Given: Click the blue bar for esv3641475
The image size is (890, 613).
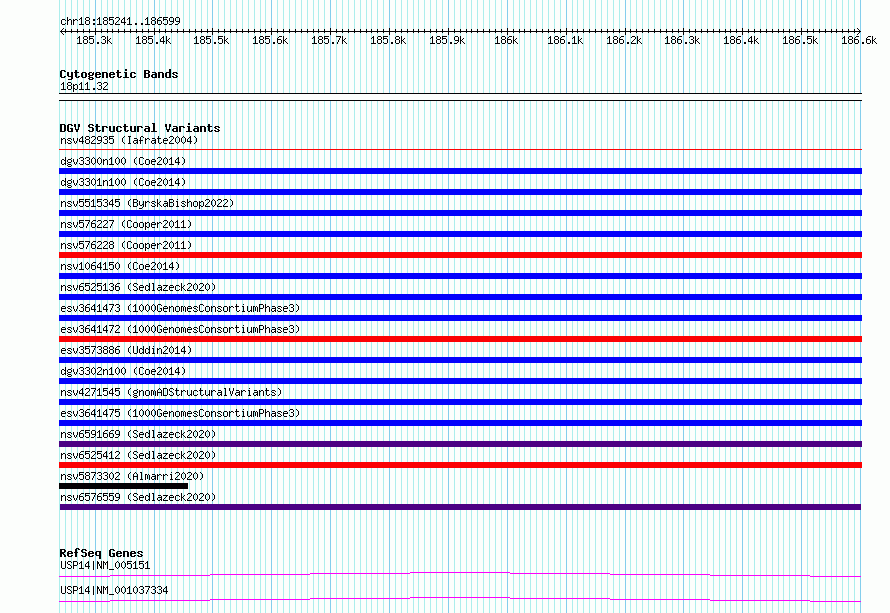Looking at the screenshot, I should click(x=460, y=423).
